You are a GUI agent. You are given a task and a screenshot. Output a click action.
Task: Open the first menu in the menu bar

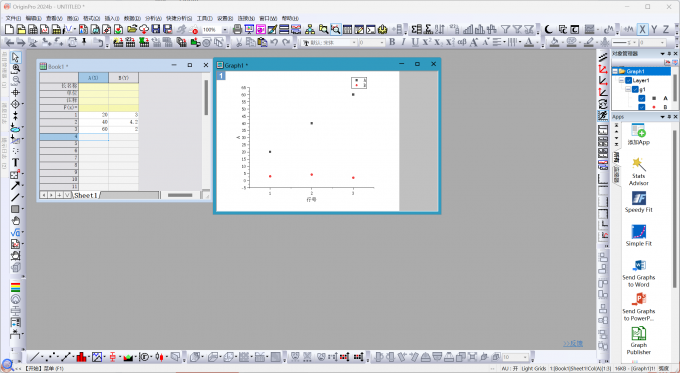13,18
